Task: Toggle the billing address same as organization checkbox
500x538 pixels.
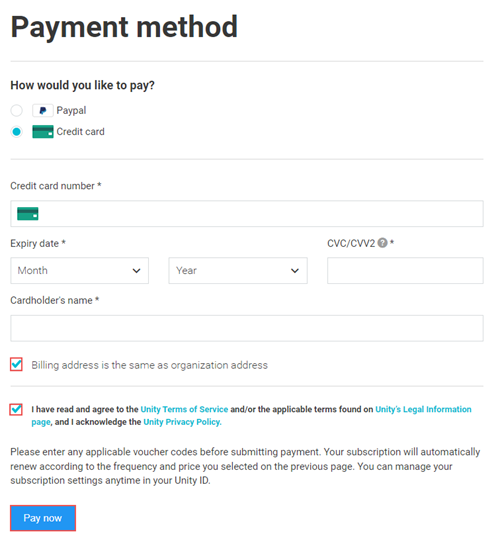Action: pyautogui.click(x=16, y=364)
